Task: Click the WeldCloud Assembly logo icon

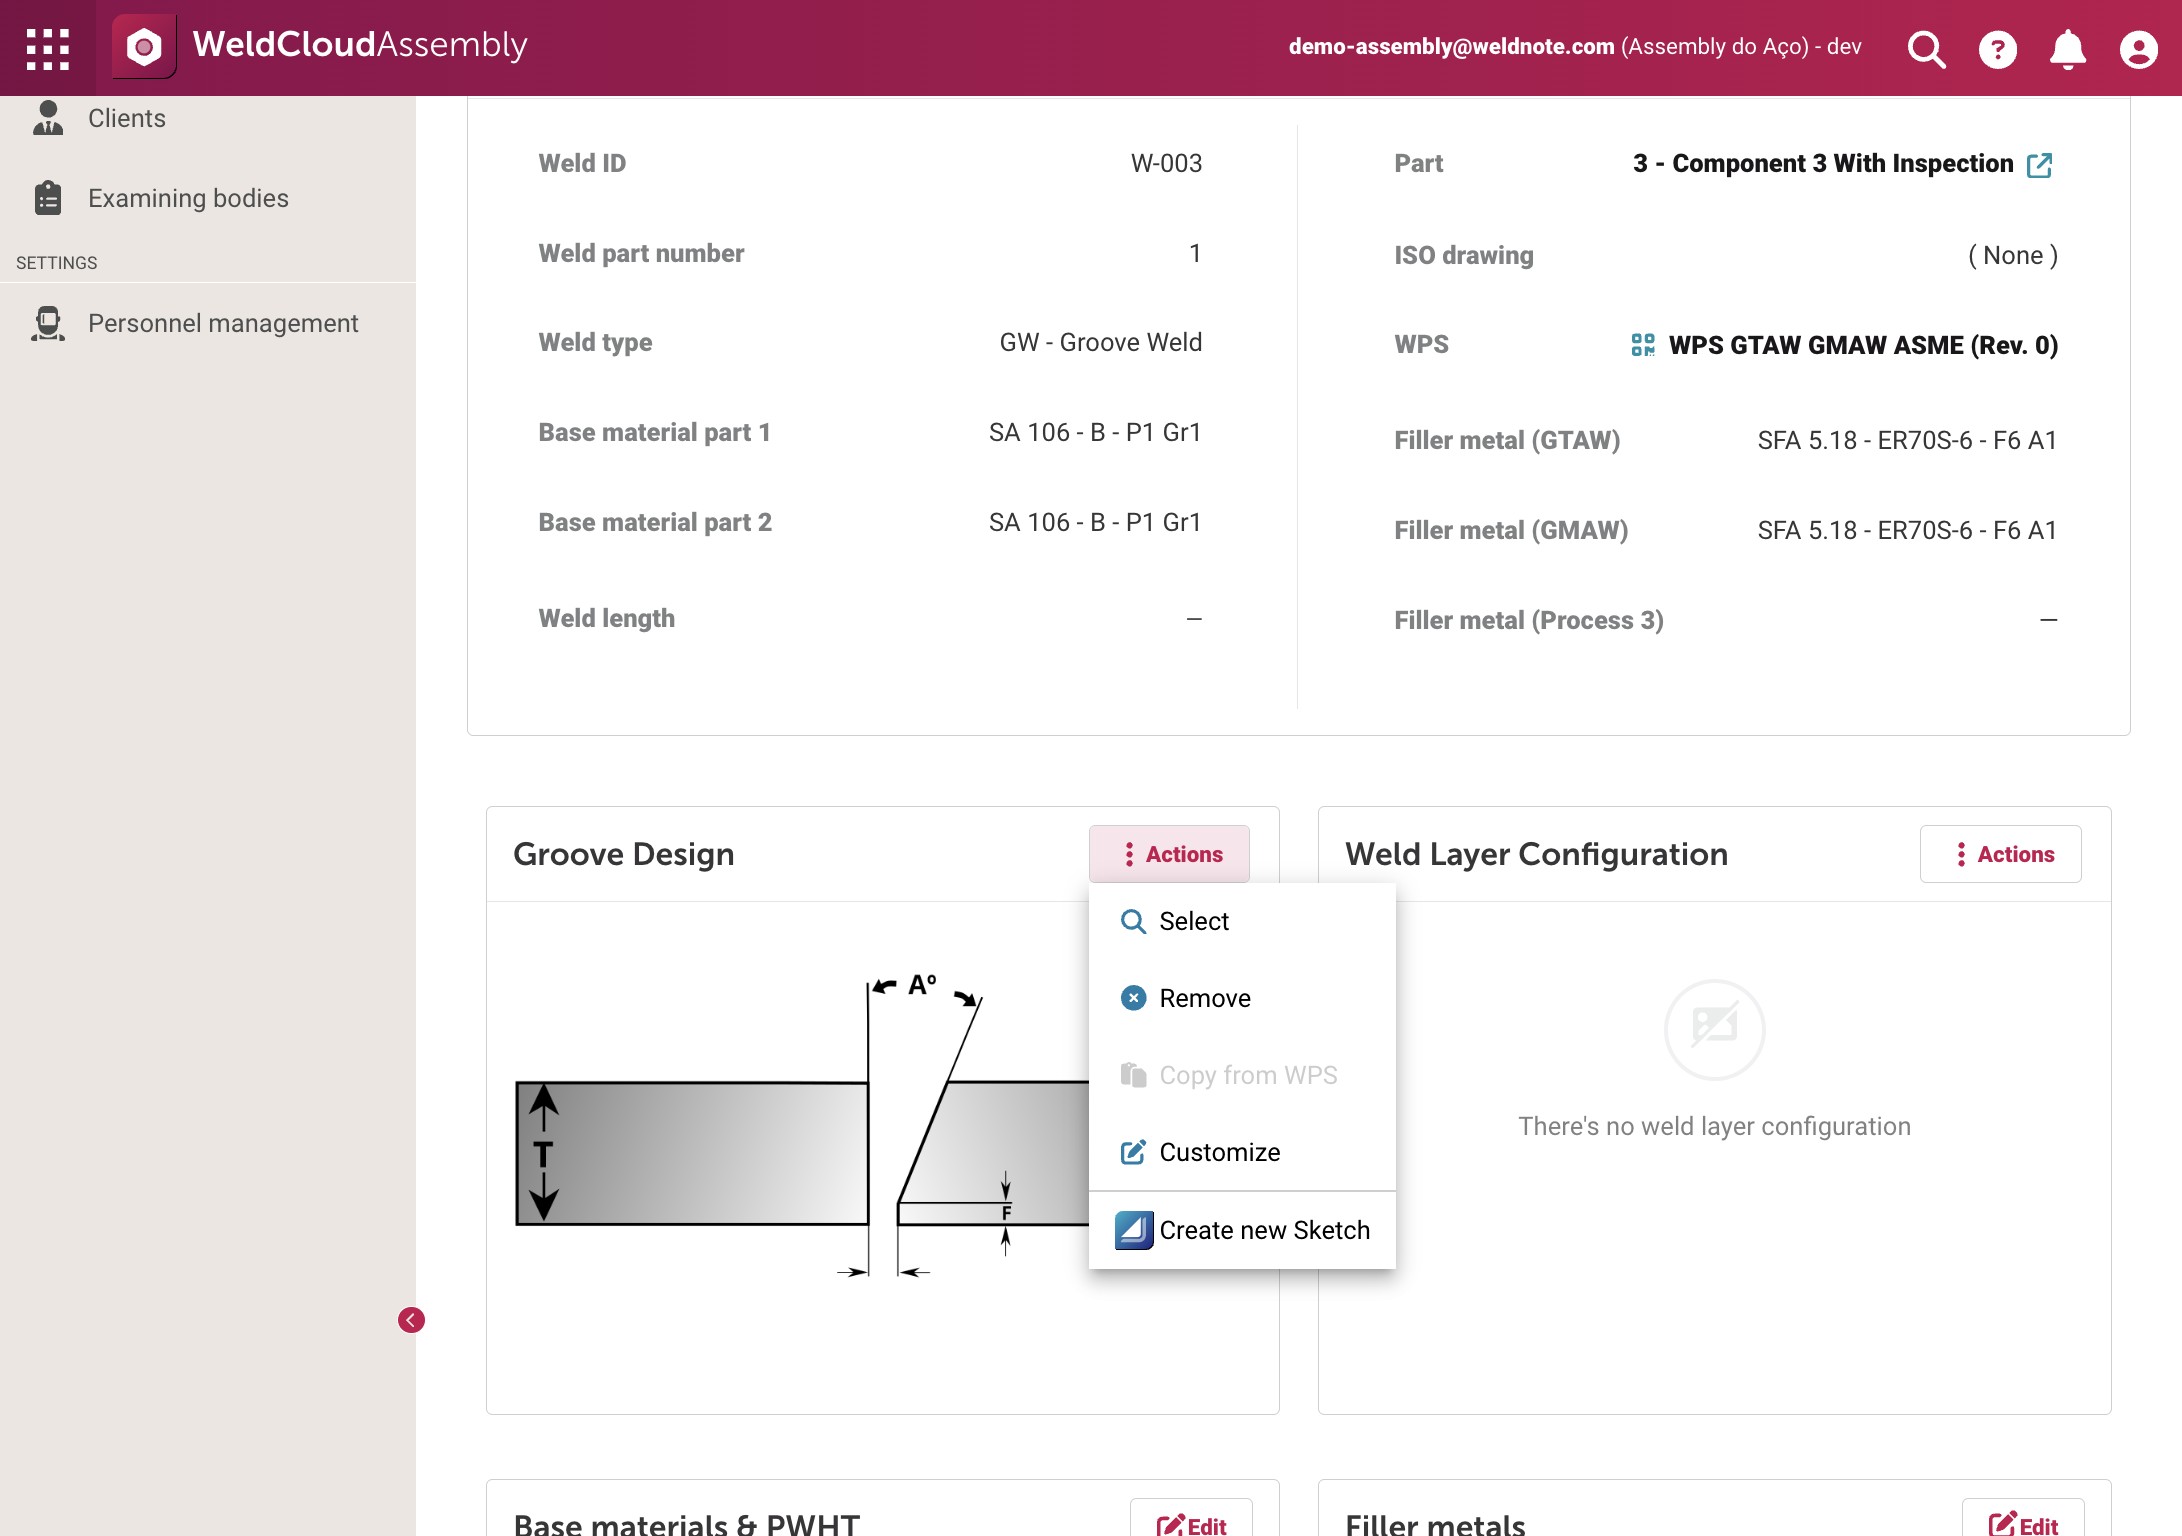Action: [x=144, y=47]
